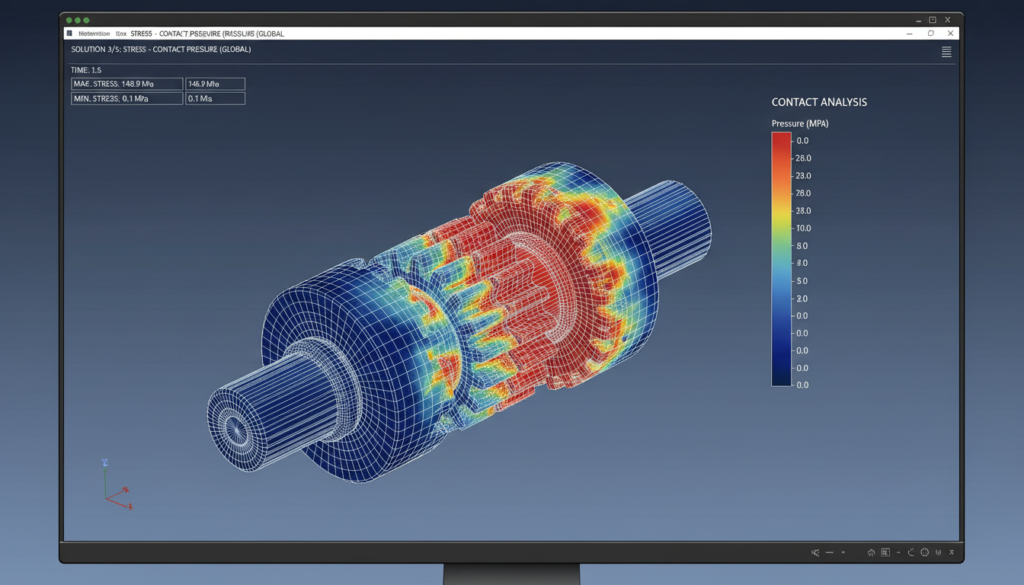The image size is (1024, 585).
Task: Click the XYZ axis triad in the viewport
Action: tap(116, 485)
